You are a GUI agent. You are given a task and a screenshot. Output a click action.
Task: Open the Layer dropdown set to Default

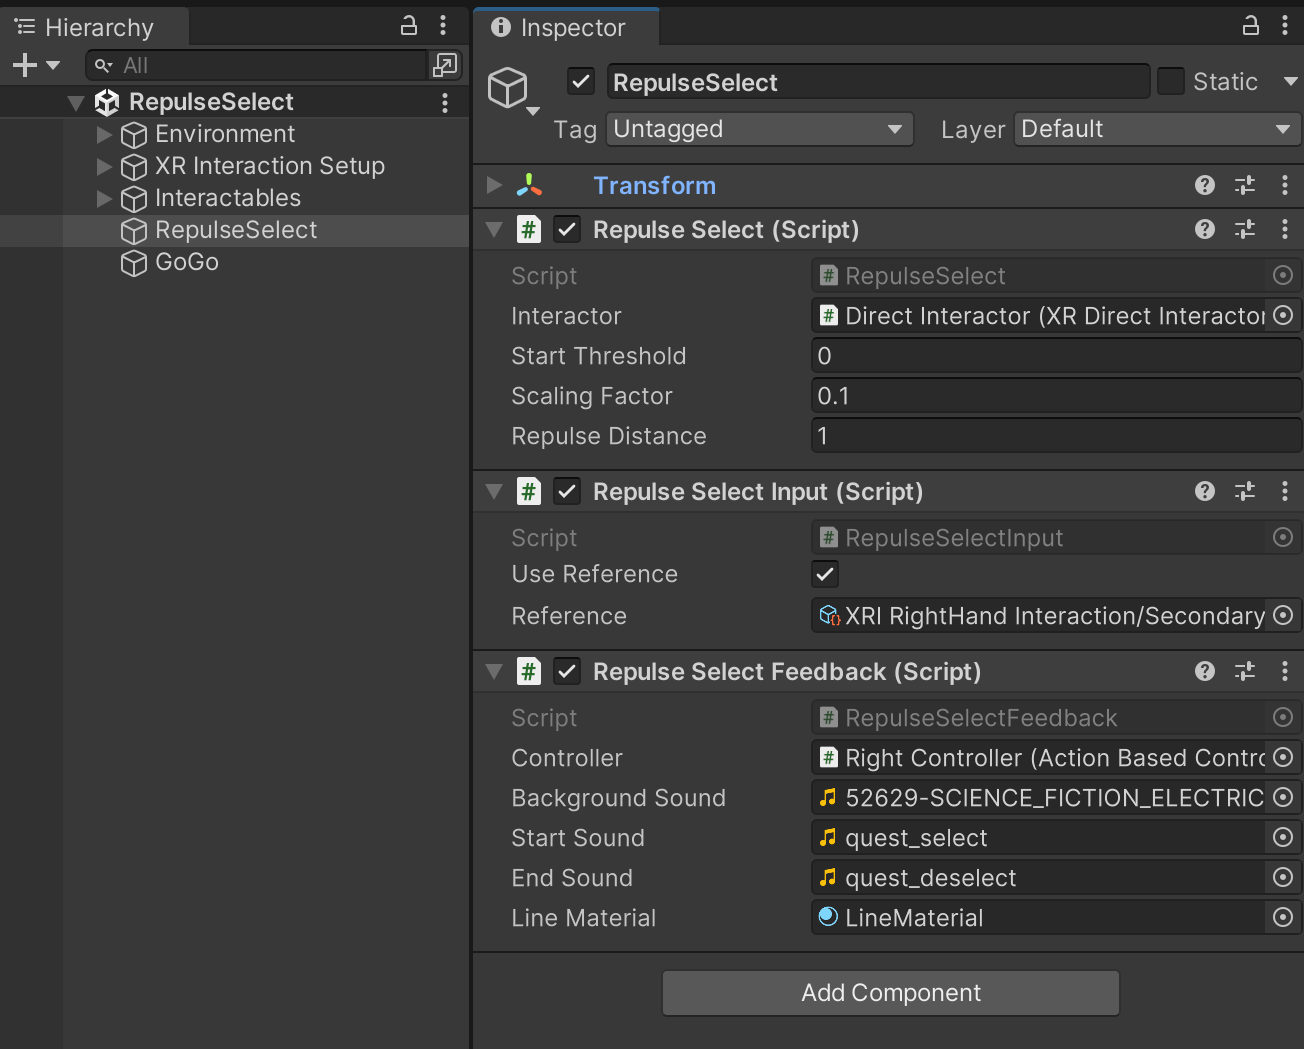1156,130
